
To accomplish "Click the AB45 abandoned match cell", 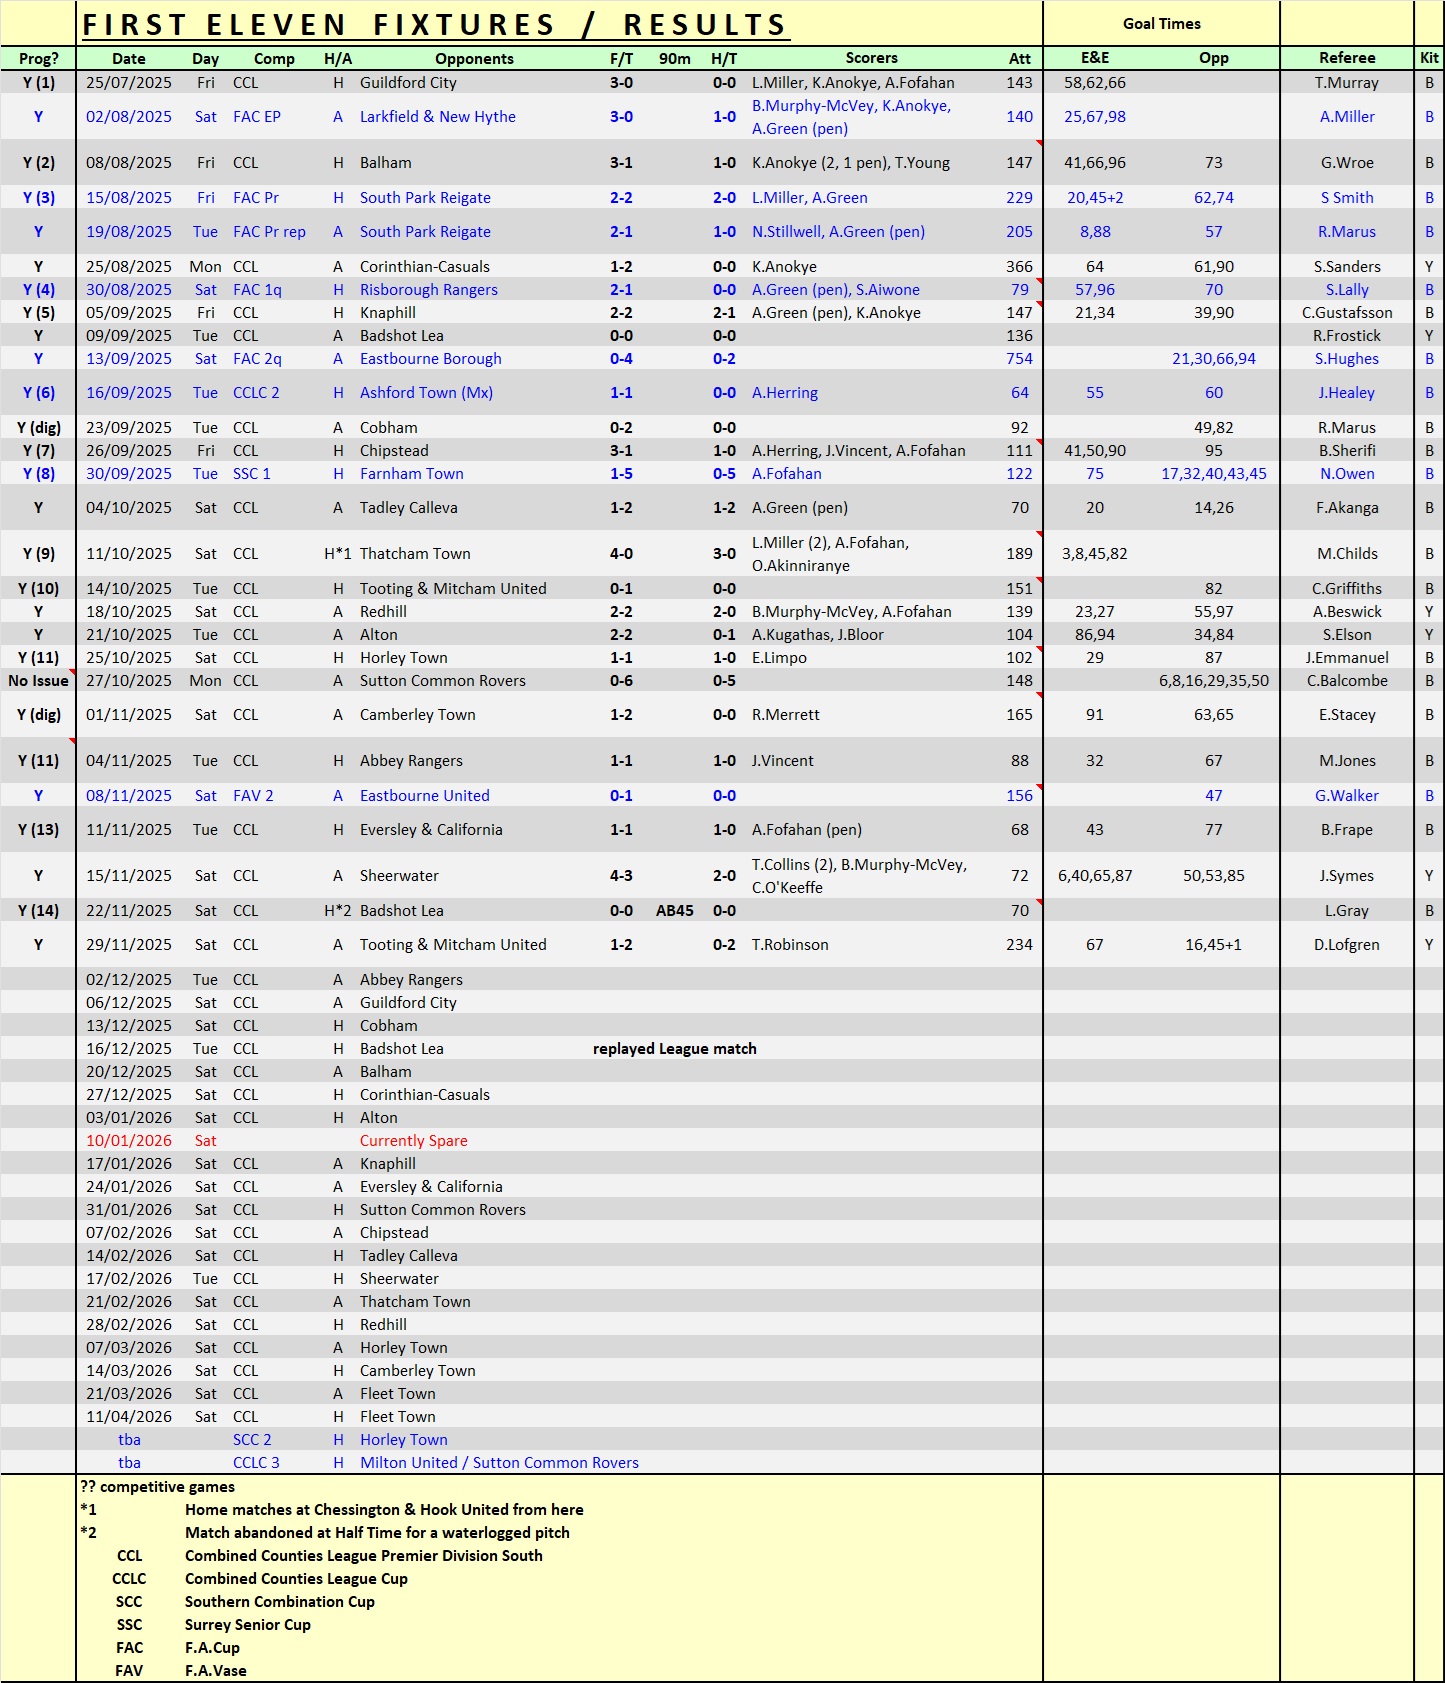I will (674, 911).
